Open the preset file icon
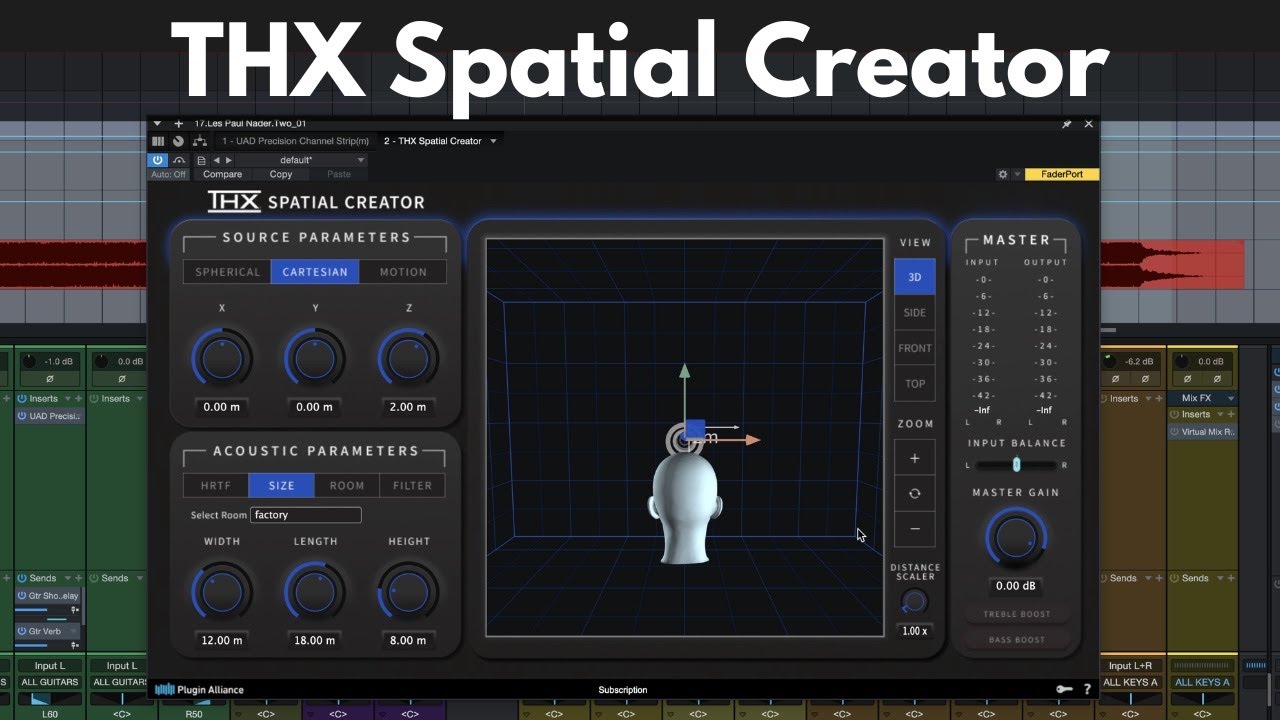The height and width of the screenshot is (720, 1280). point(201,160)
